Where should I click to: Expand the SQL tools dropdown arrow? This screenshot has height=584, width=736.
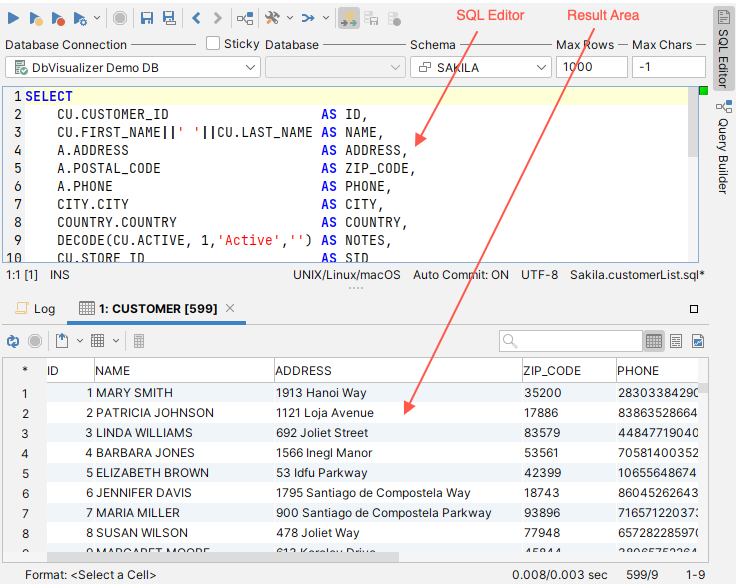point(290,18)
